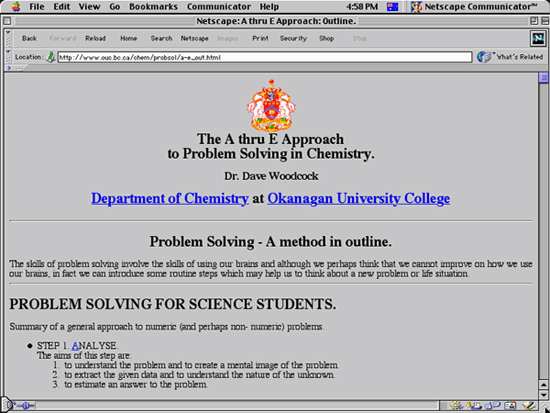Open the Bookmarks menu
The width and height of the screenshot is (550, 413).
(153, 7)
